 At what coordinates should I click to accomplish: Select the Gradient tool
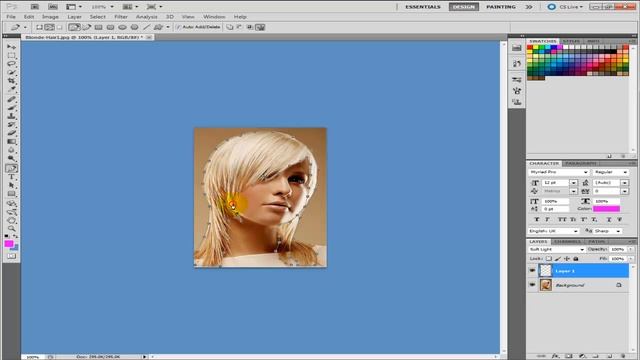tap(11, 142)
